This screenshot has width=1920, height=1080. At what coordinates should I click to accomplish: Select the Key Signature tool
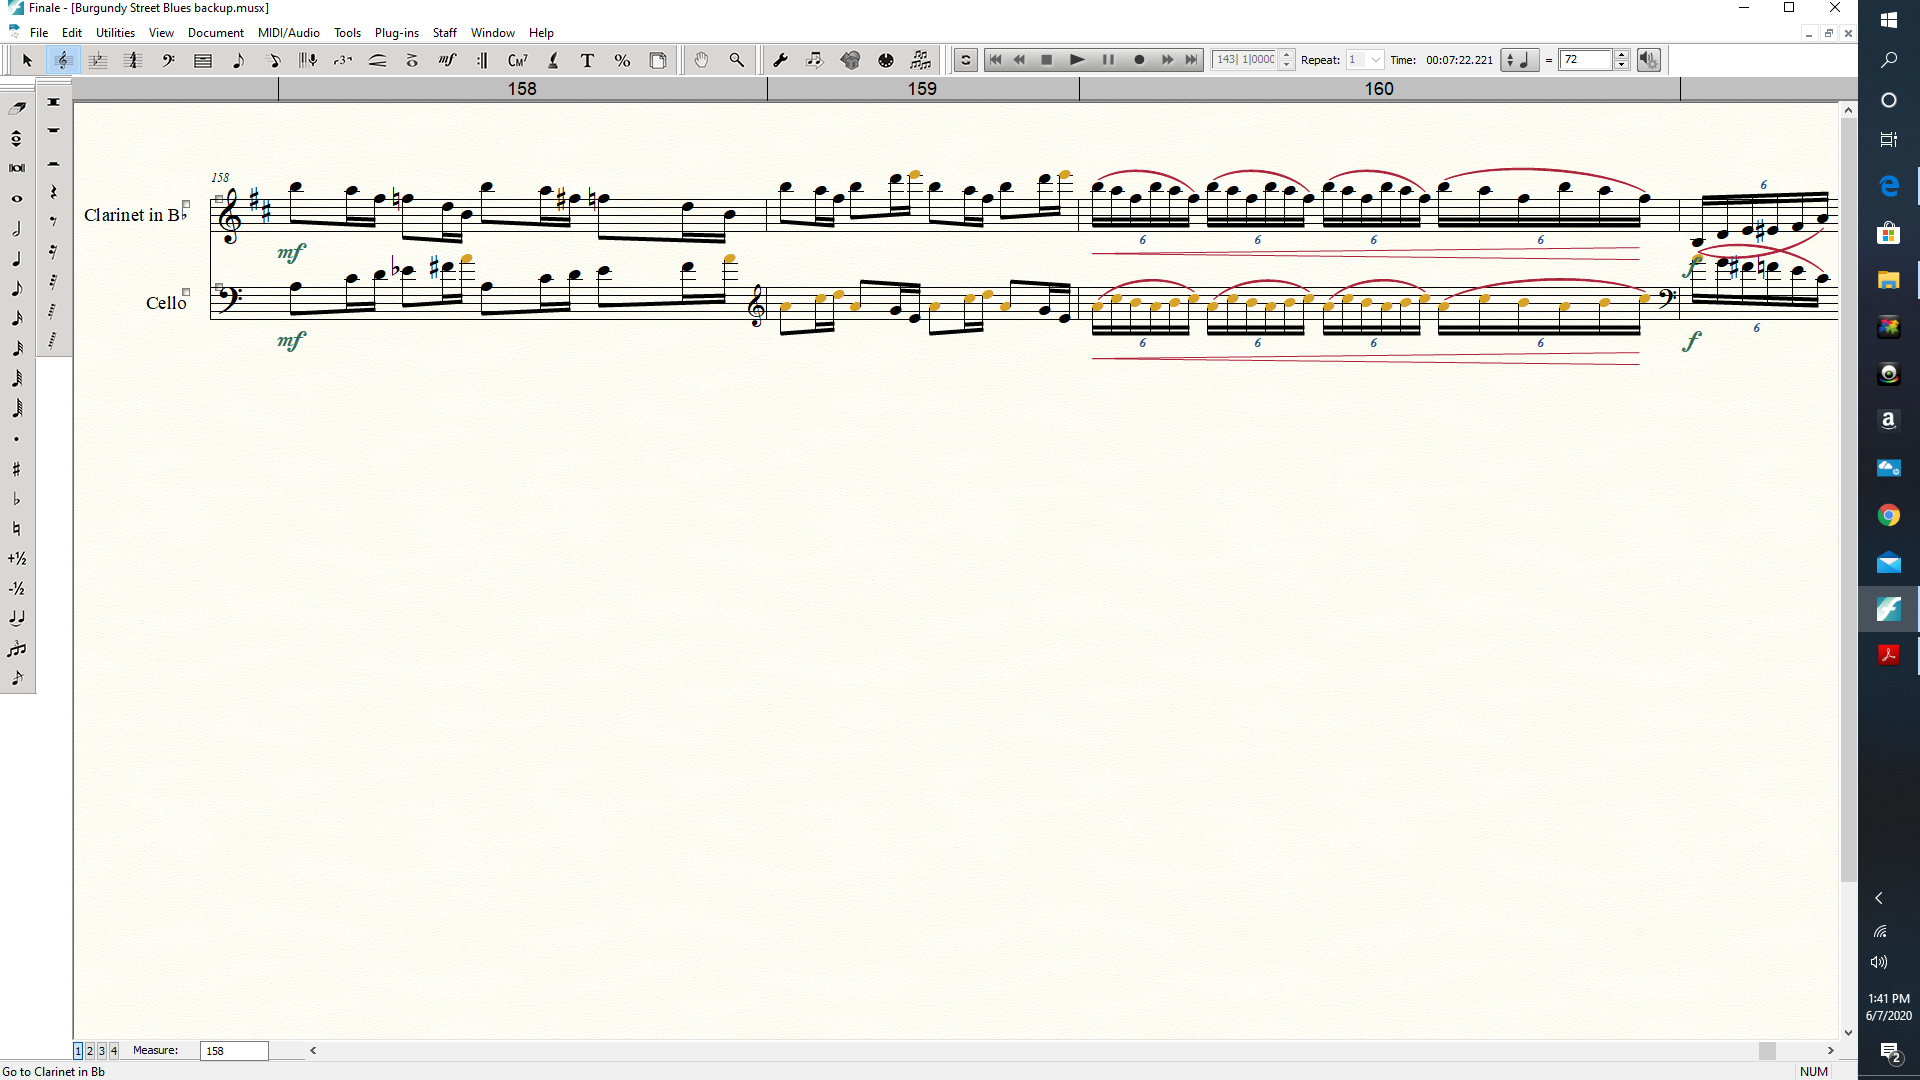(97, 61)
